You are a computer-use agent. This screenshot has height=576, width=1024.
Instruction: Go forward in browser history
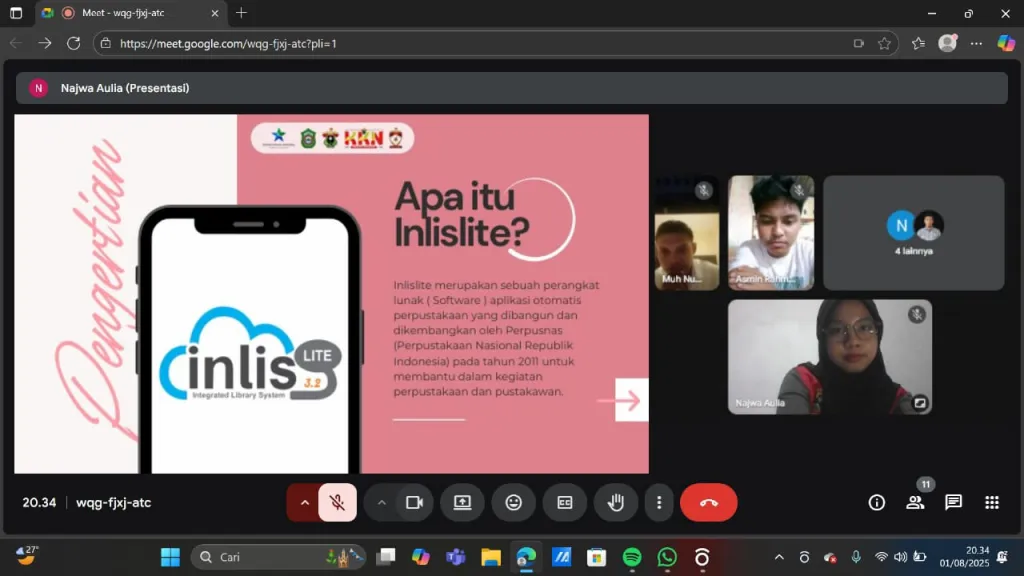[x=44, y=44]
